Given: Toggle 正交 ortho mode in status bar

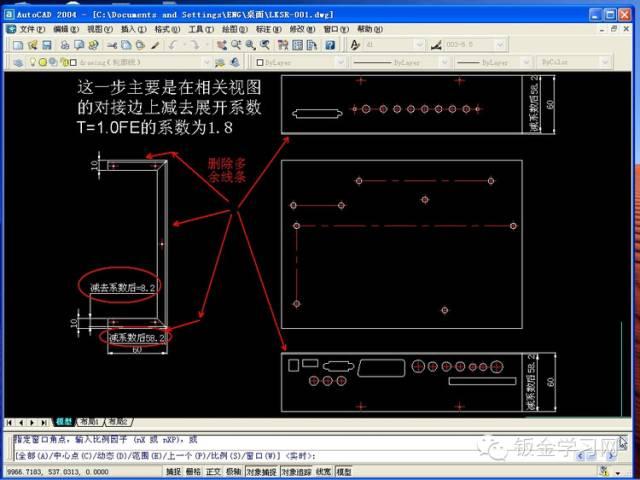Looking at the screenshot, I should point(213,471).
